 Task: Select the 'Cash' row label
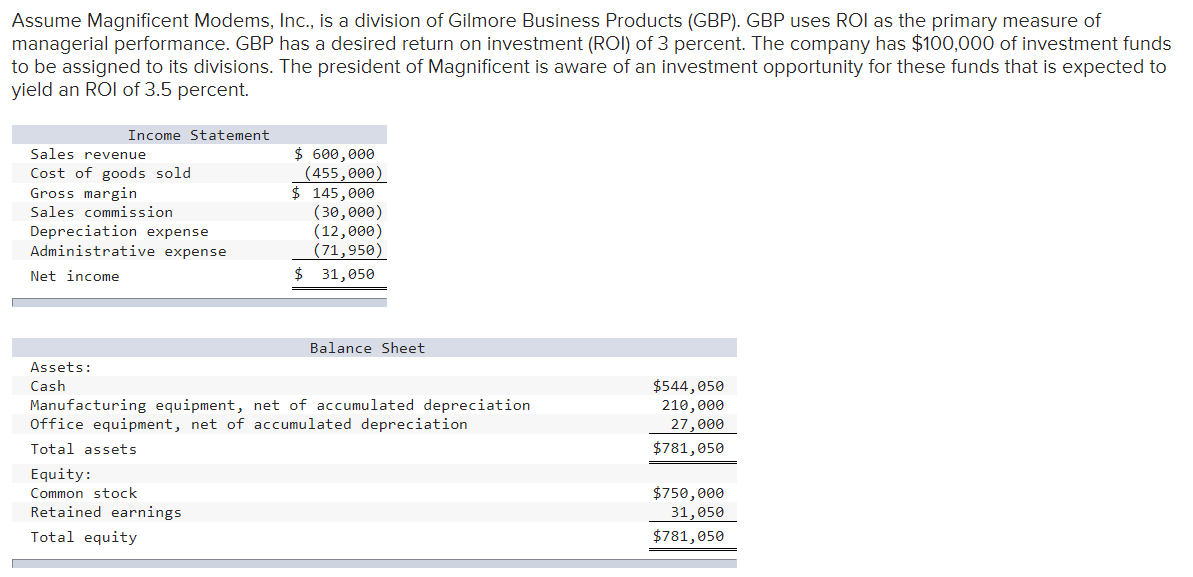pyautogui.click(x=48, y=387)
